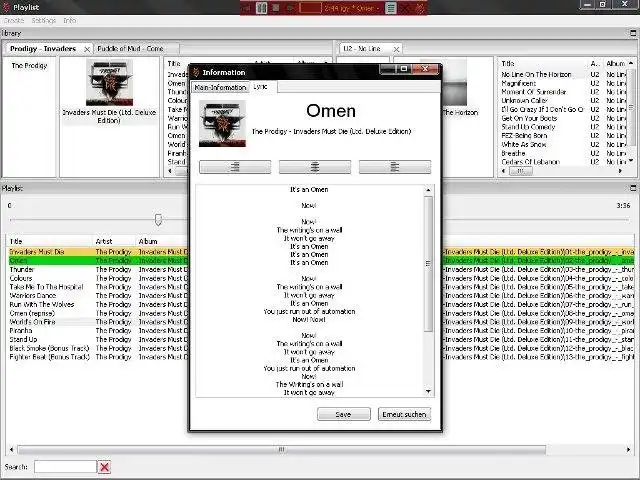This screenshot has height=480, width=640.
Task: Select 'Take Me To The Hospital' in playlist
Action: 46,287
